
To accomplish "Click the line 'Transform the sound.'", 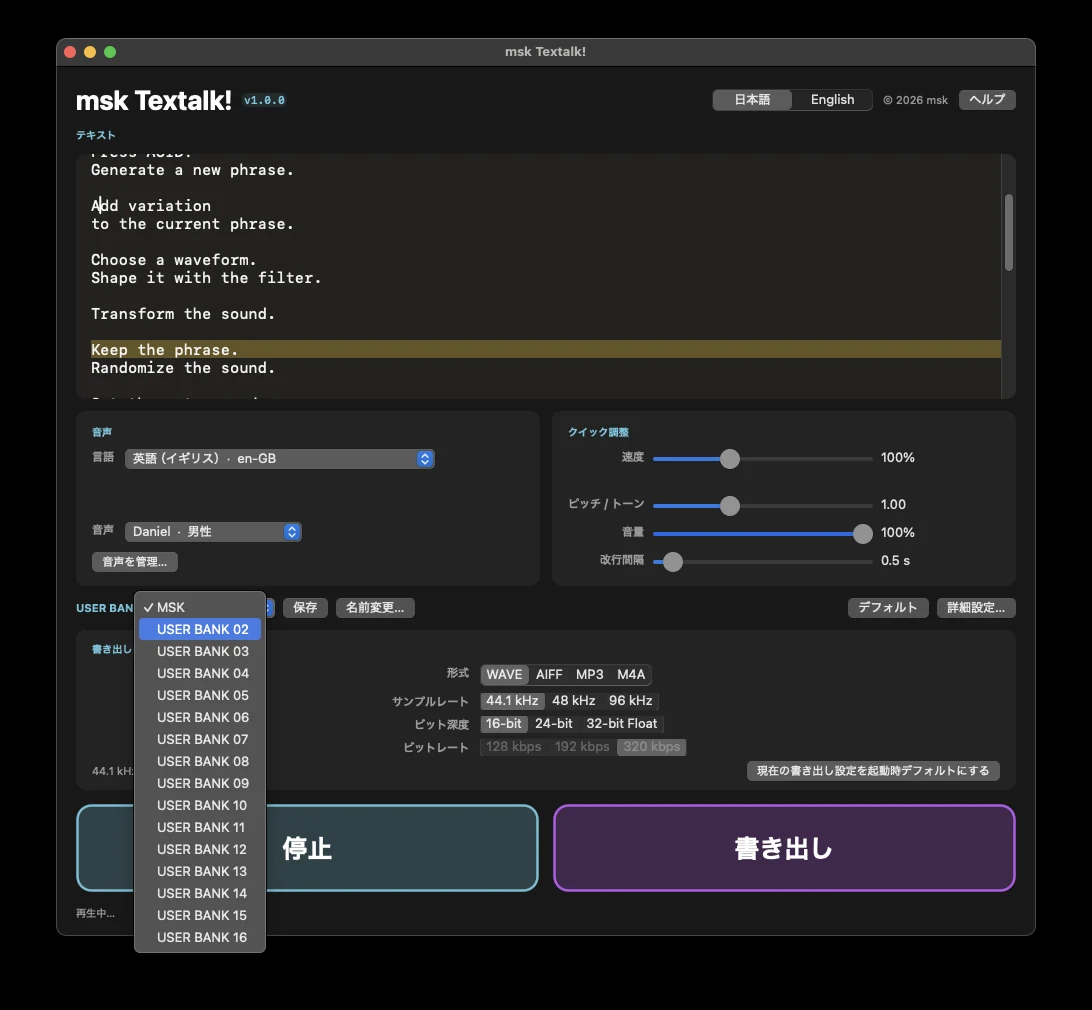I will pyautogui.click(x=183, y=314).
